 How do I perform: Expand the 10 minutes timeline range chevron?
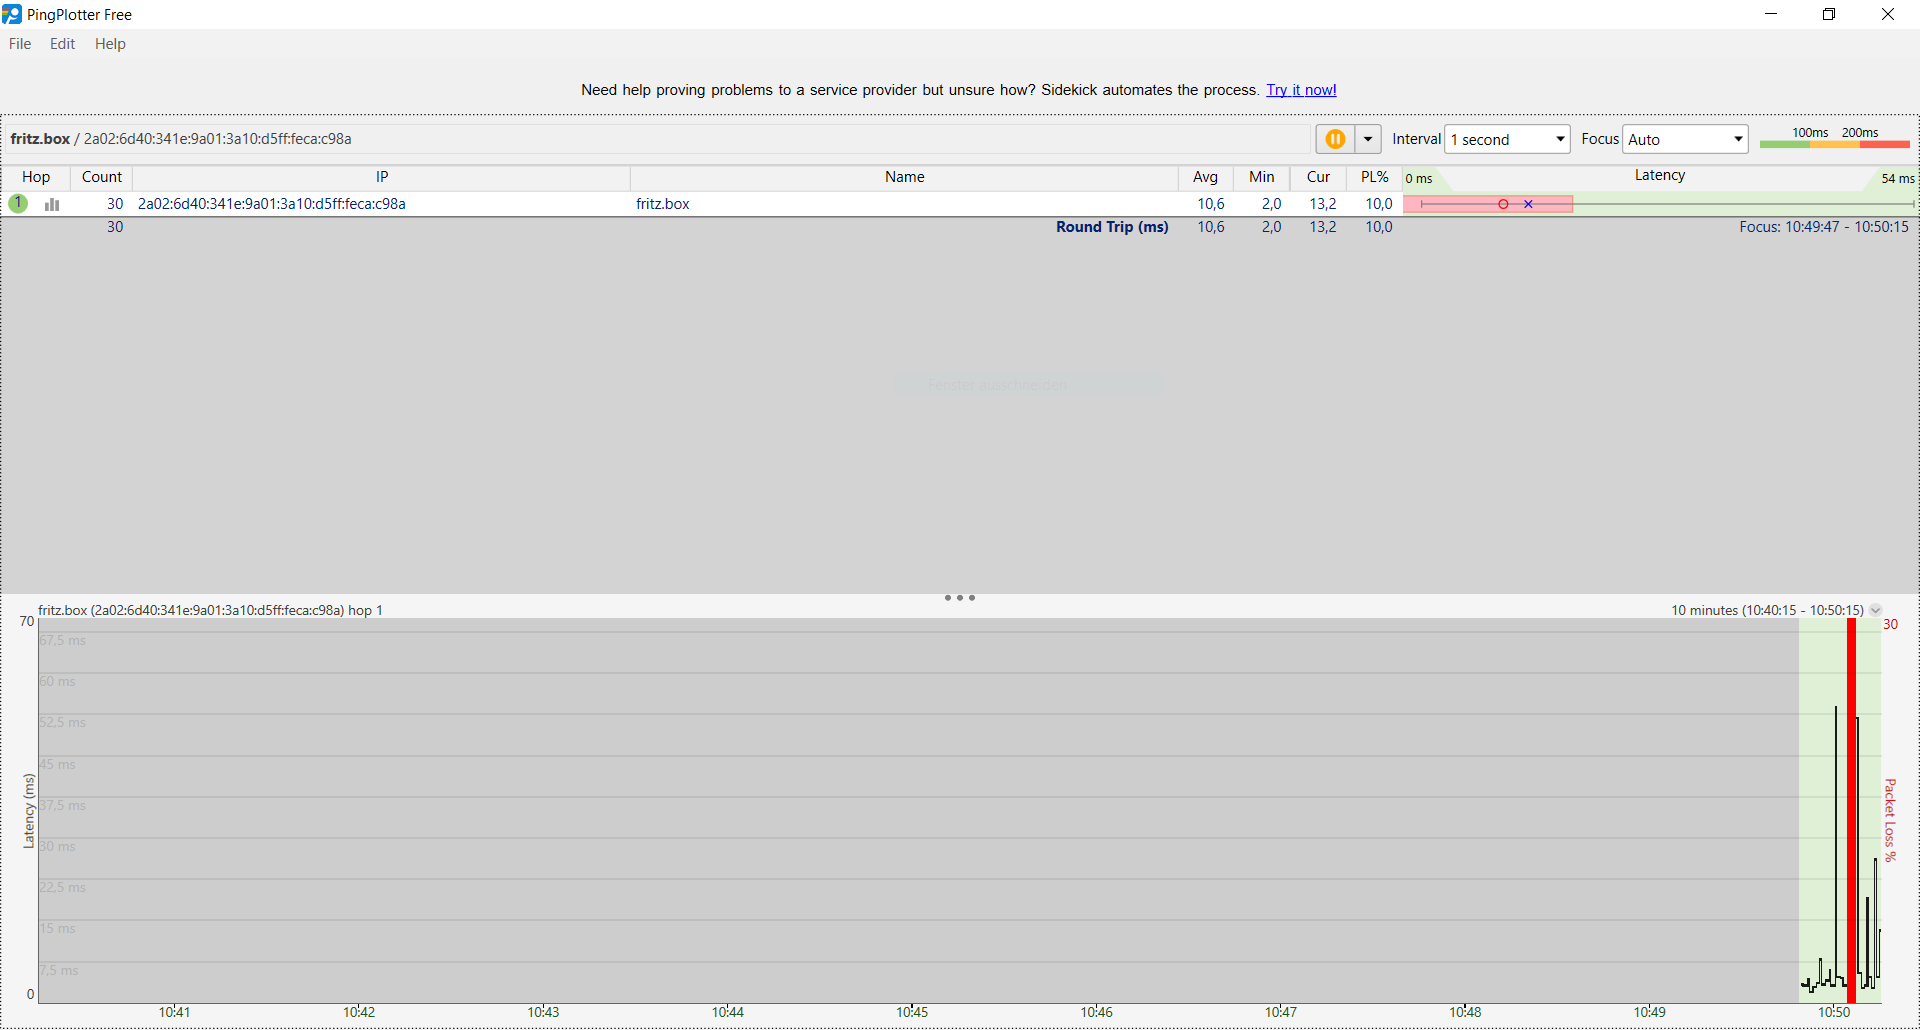point(1876,610)
